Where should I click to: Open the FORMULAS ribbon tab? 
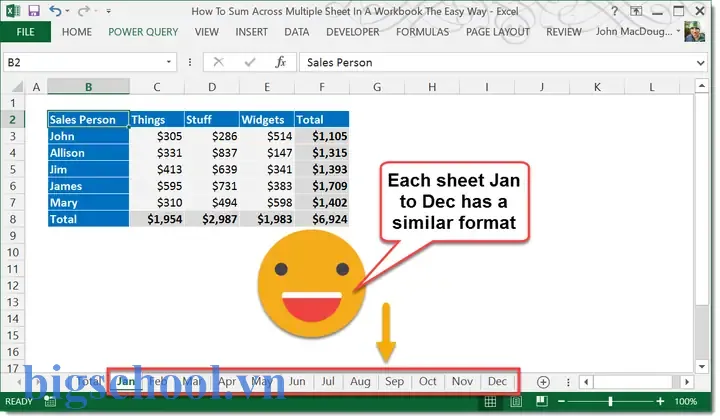tap(422, 32)
